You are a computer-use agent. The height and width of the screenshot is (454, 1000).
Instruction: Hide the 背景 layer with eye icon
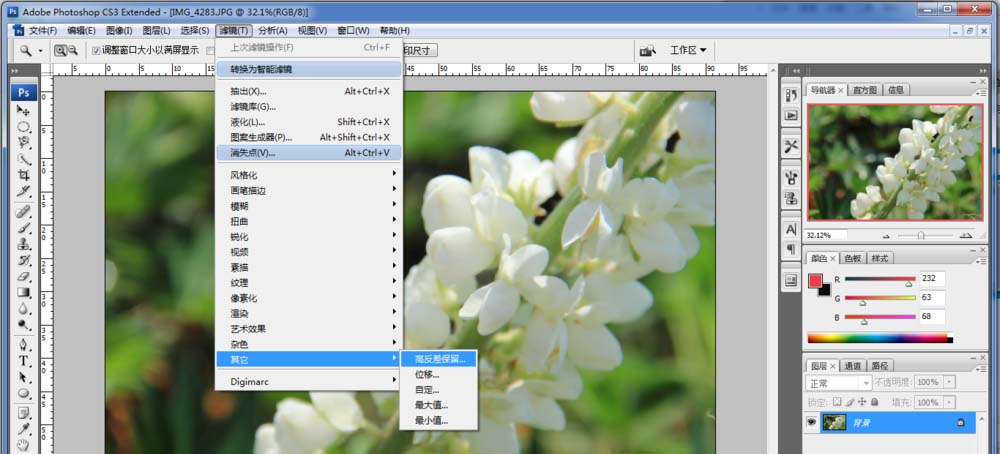coord(811,422)
